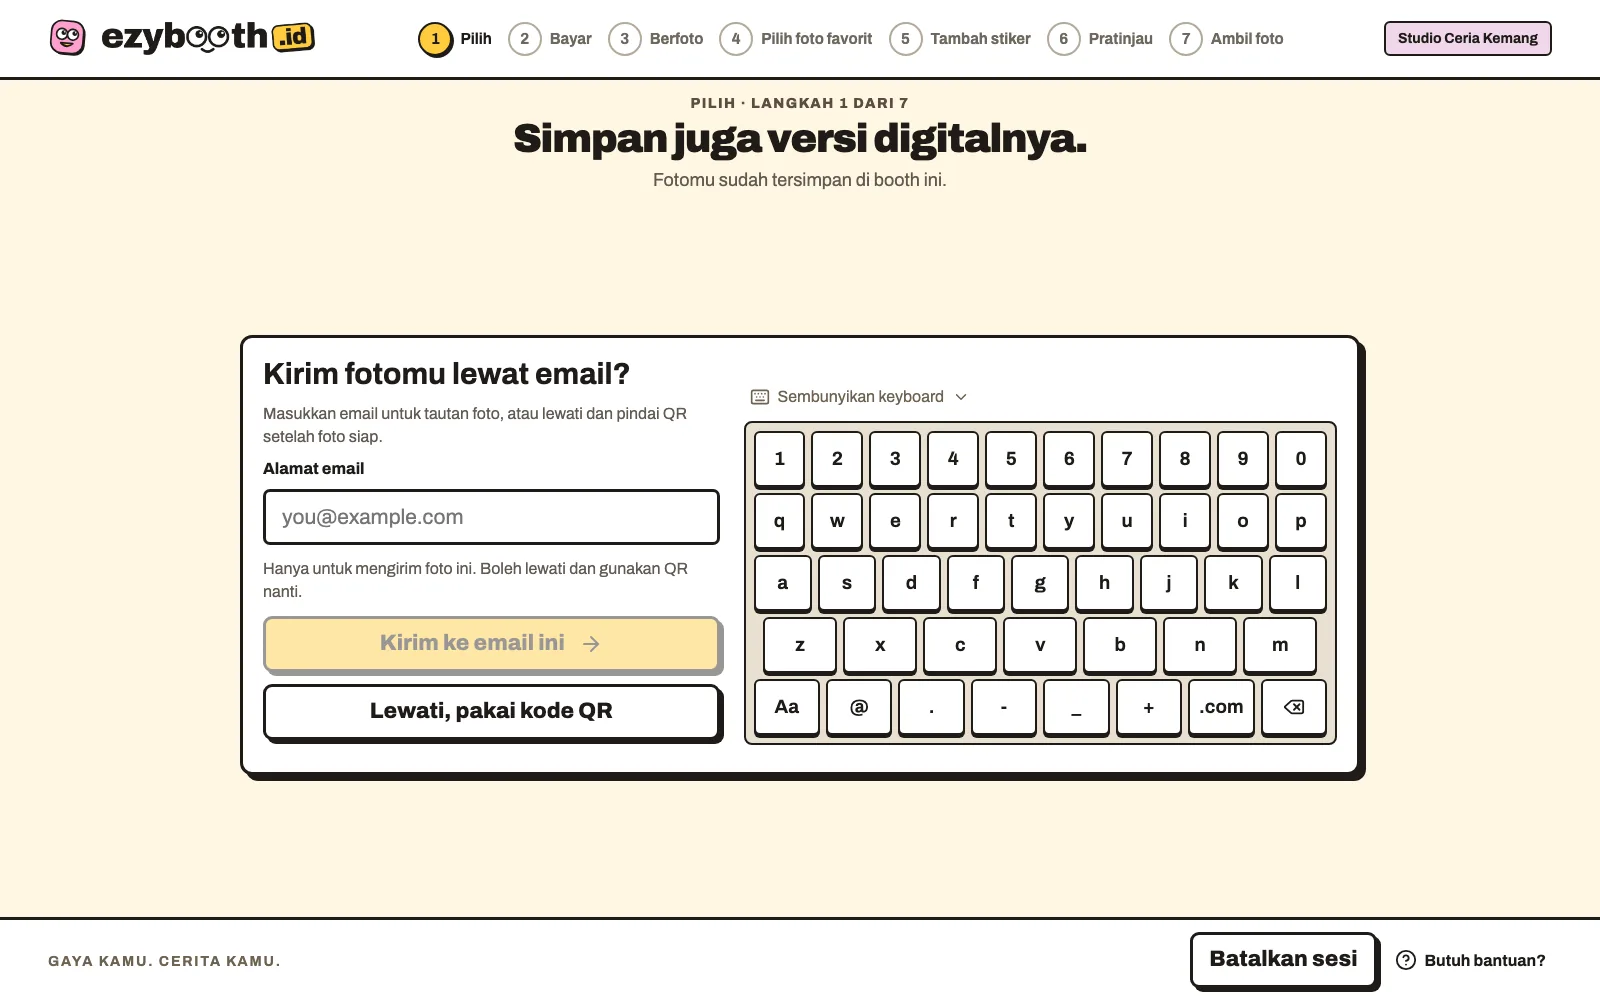Screen dimensions: 1600x1000
Task: Tap the period key
Action: pos(932,707)
